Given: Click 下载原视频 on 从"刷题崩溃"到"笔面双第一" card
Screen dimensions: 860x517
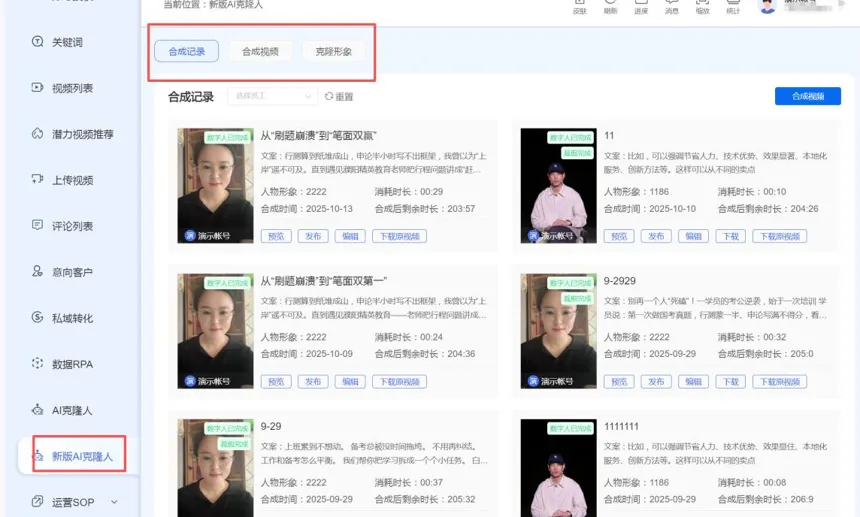Looking at the screenshot, I should coord(400,382).
